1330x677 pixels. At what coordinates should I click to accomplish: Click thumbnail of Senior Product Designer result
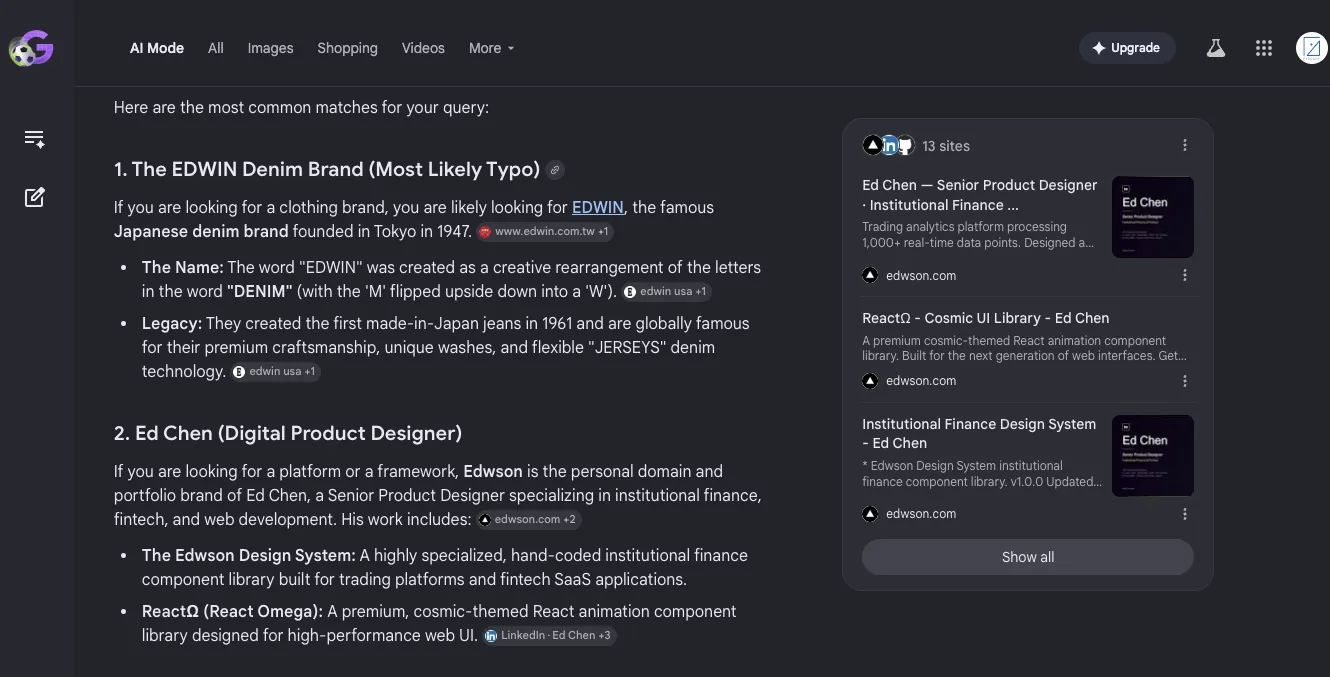(1153, 217)
